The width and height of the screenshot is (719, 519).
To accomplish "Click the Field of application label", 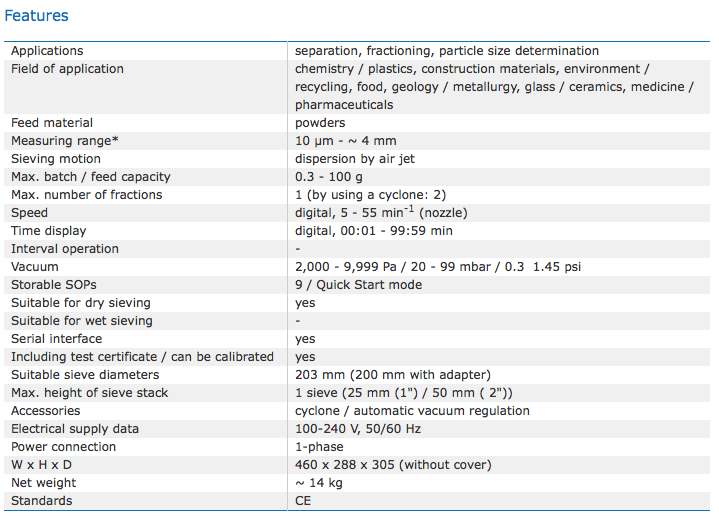I will pyautogui.click(x=67, y=69).
